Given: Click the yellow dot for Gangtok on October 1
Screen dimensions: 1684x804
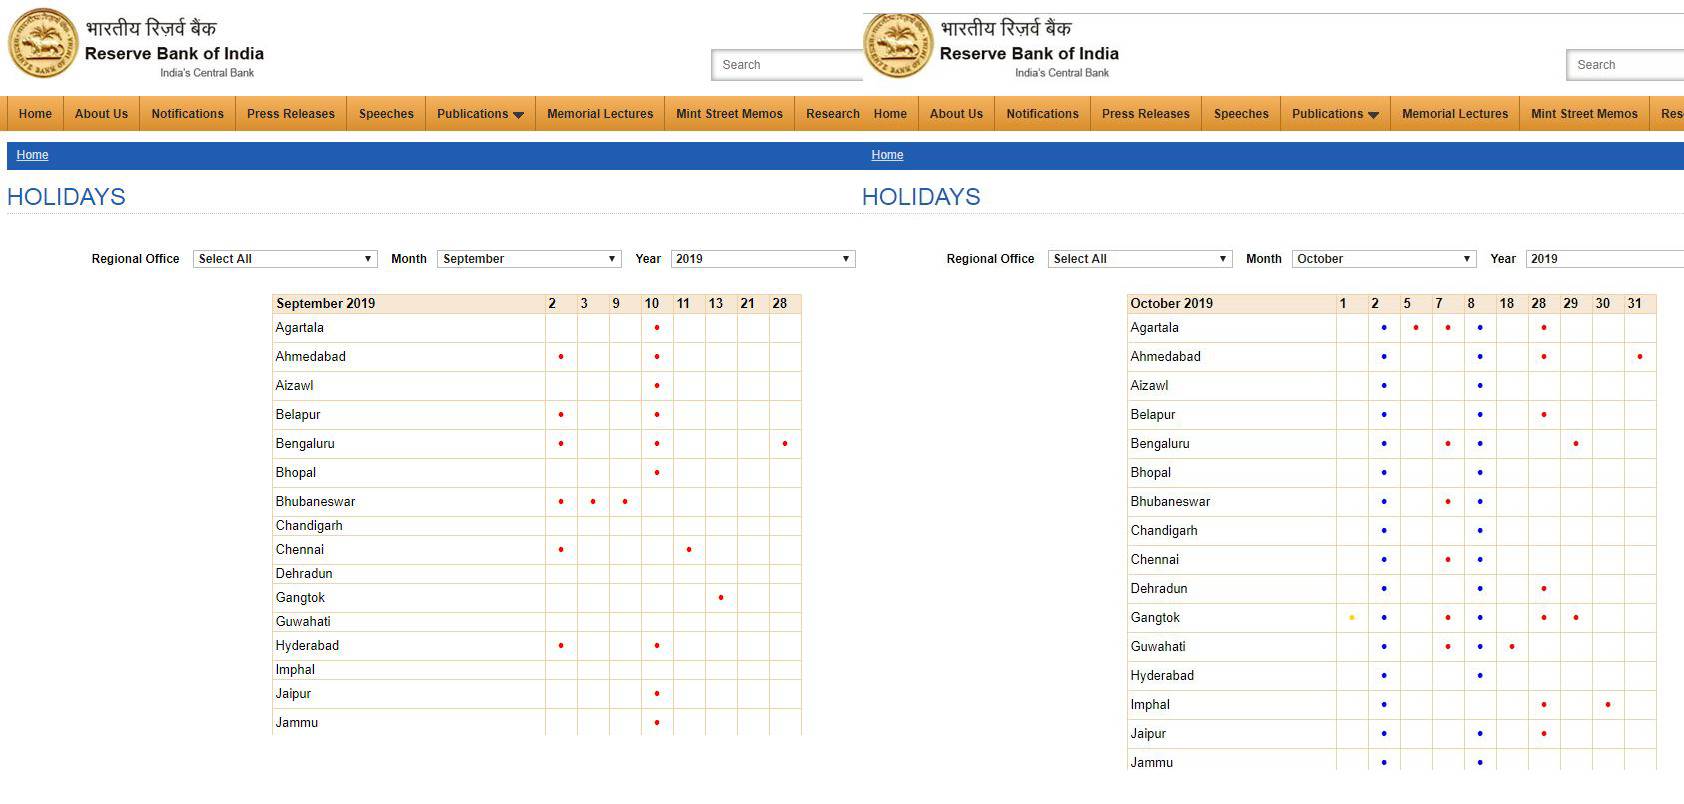Looking at the screenshot, I should coord(1352,618).
